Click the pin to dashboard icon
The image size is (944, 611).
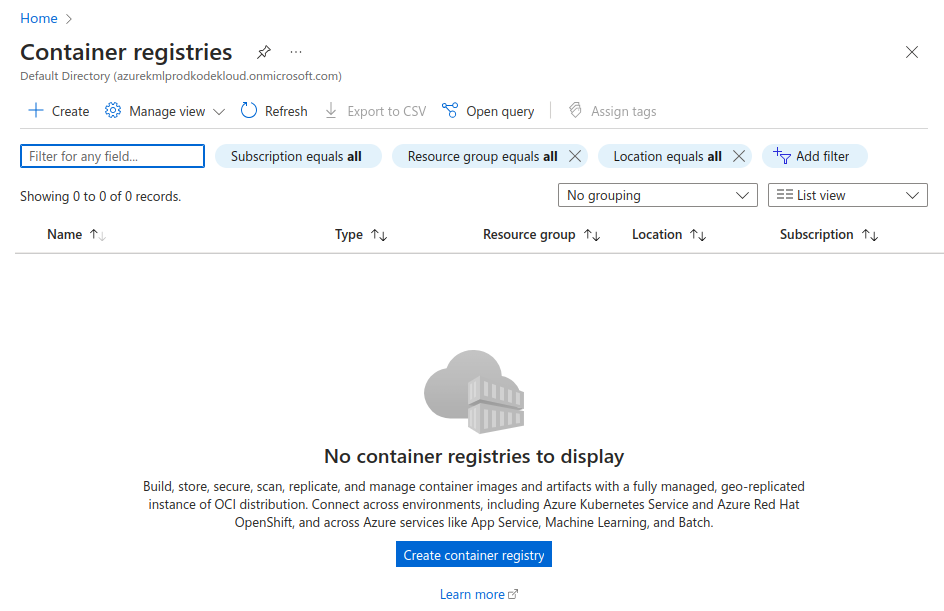[264, 52]
